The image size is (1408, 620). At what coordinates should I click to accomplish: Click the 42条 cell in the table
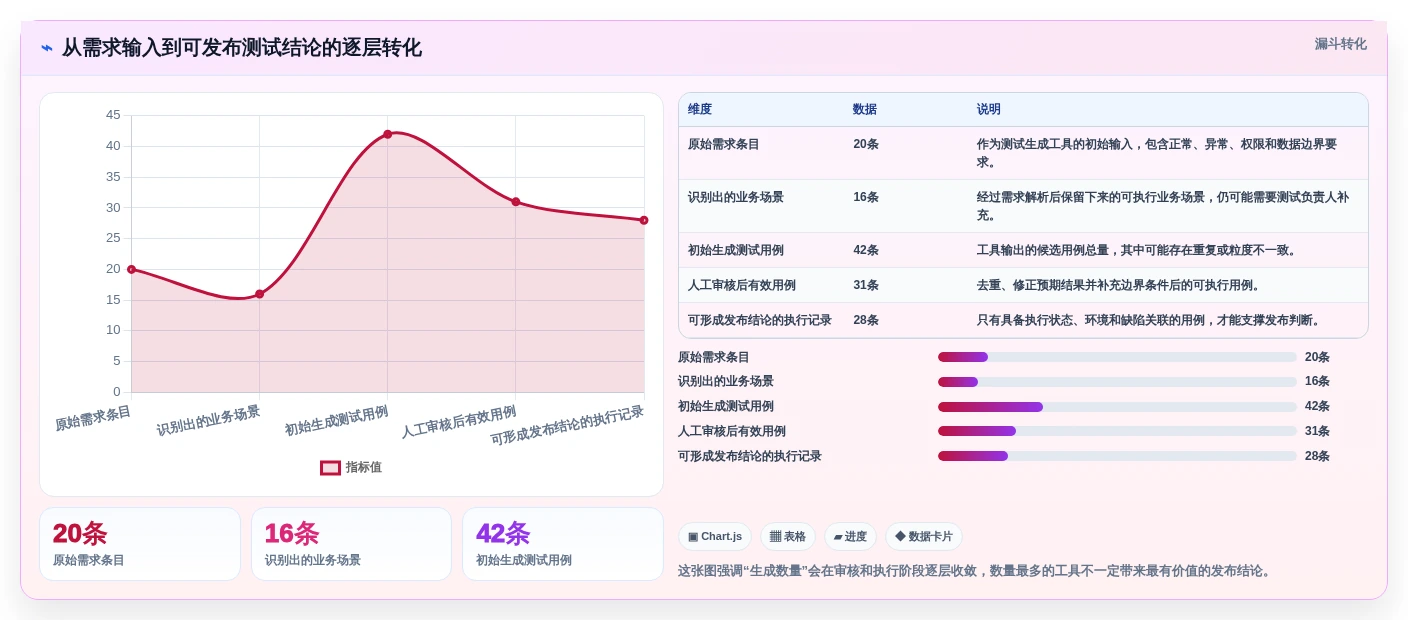pos(866,250)
